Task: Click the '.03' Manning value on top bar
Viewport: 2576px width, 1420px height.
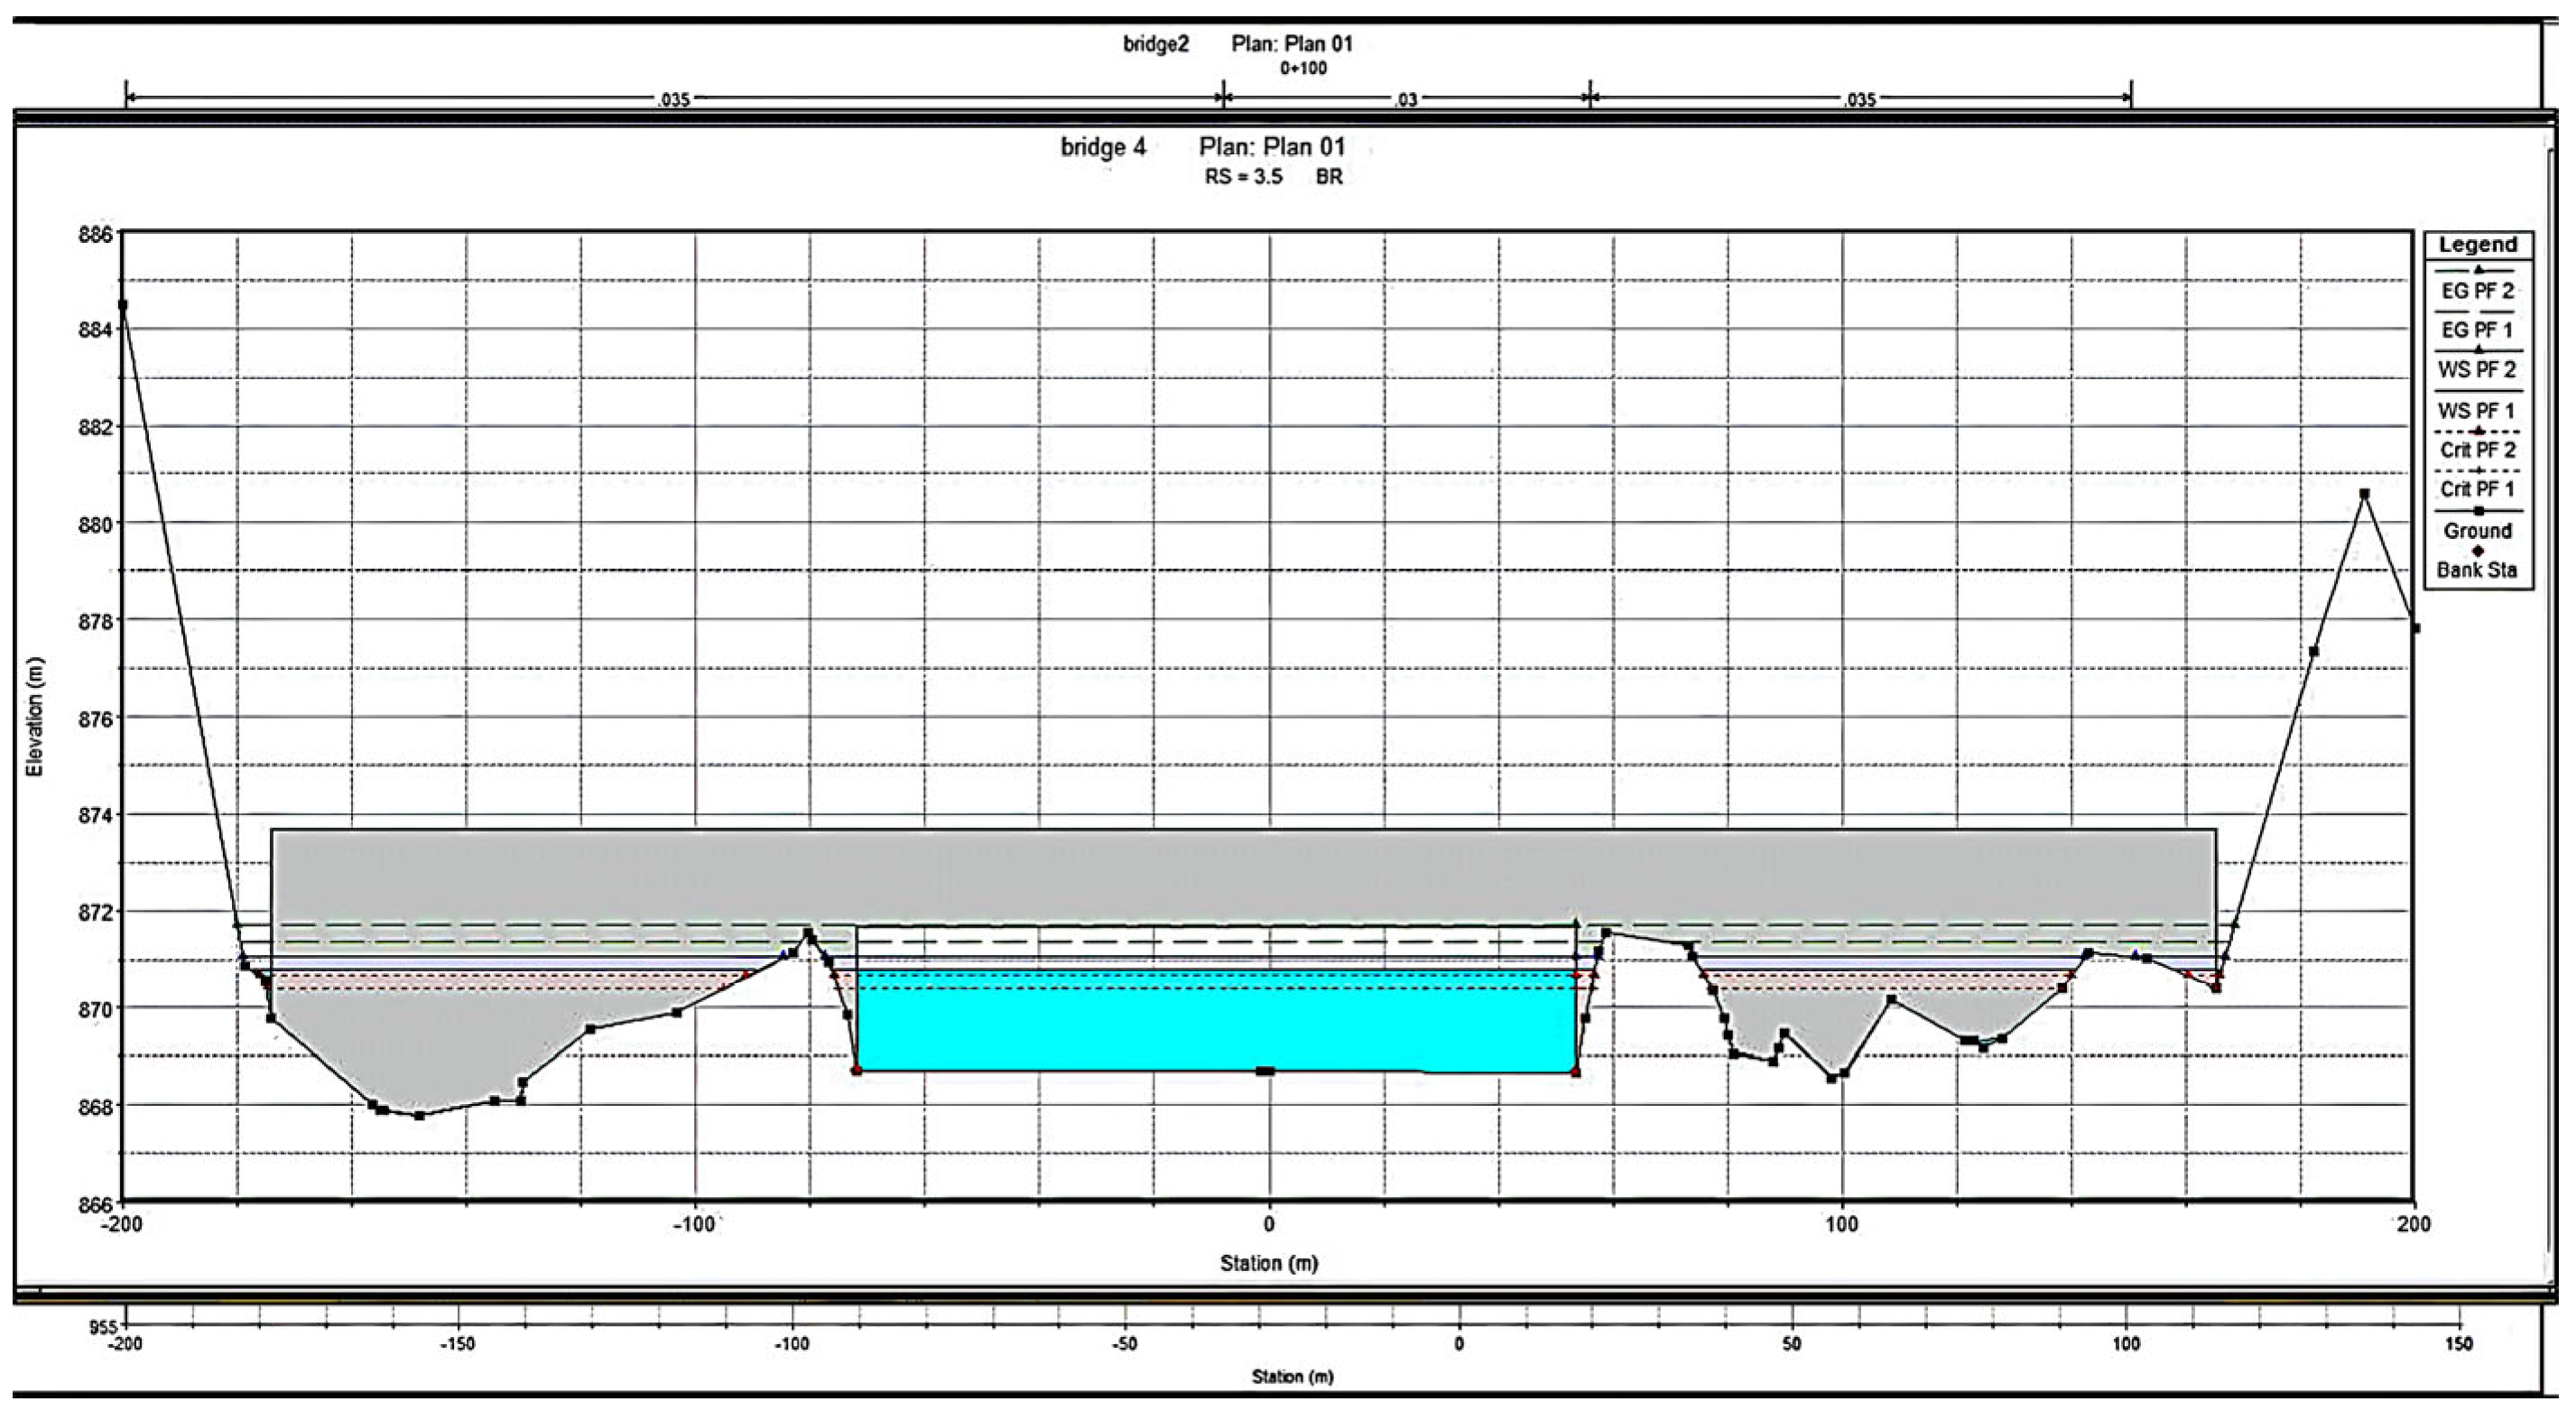Action: [1406, 99]
